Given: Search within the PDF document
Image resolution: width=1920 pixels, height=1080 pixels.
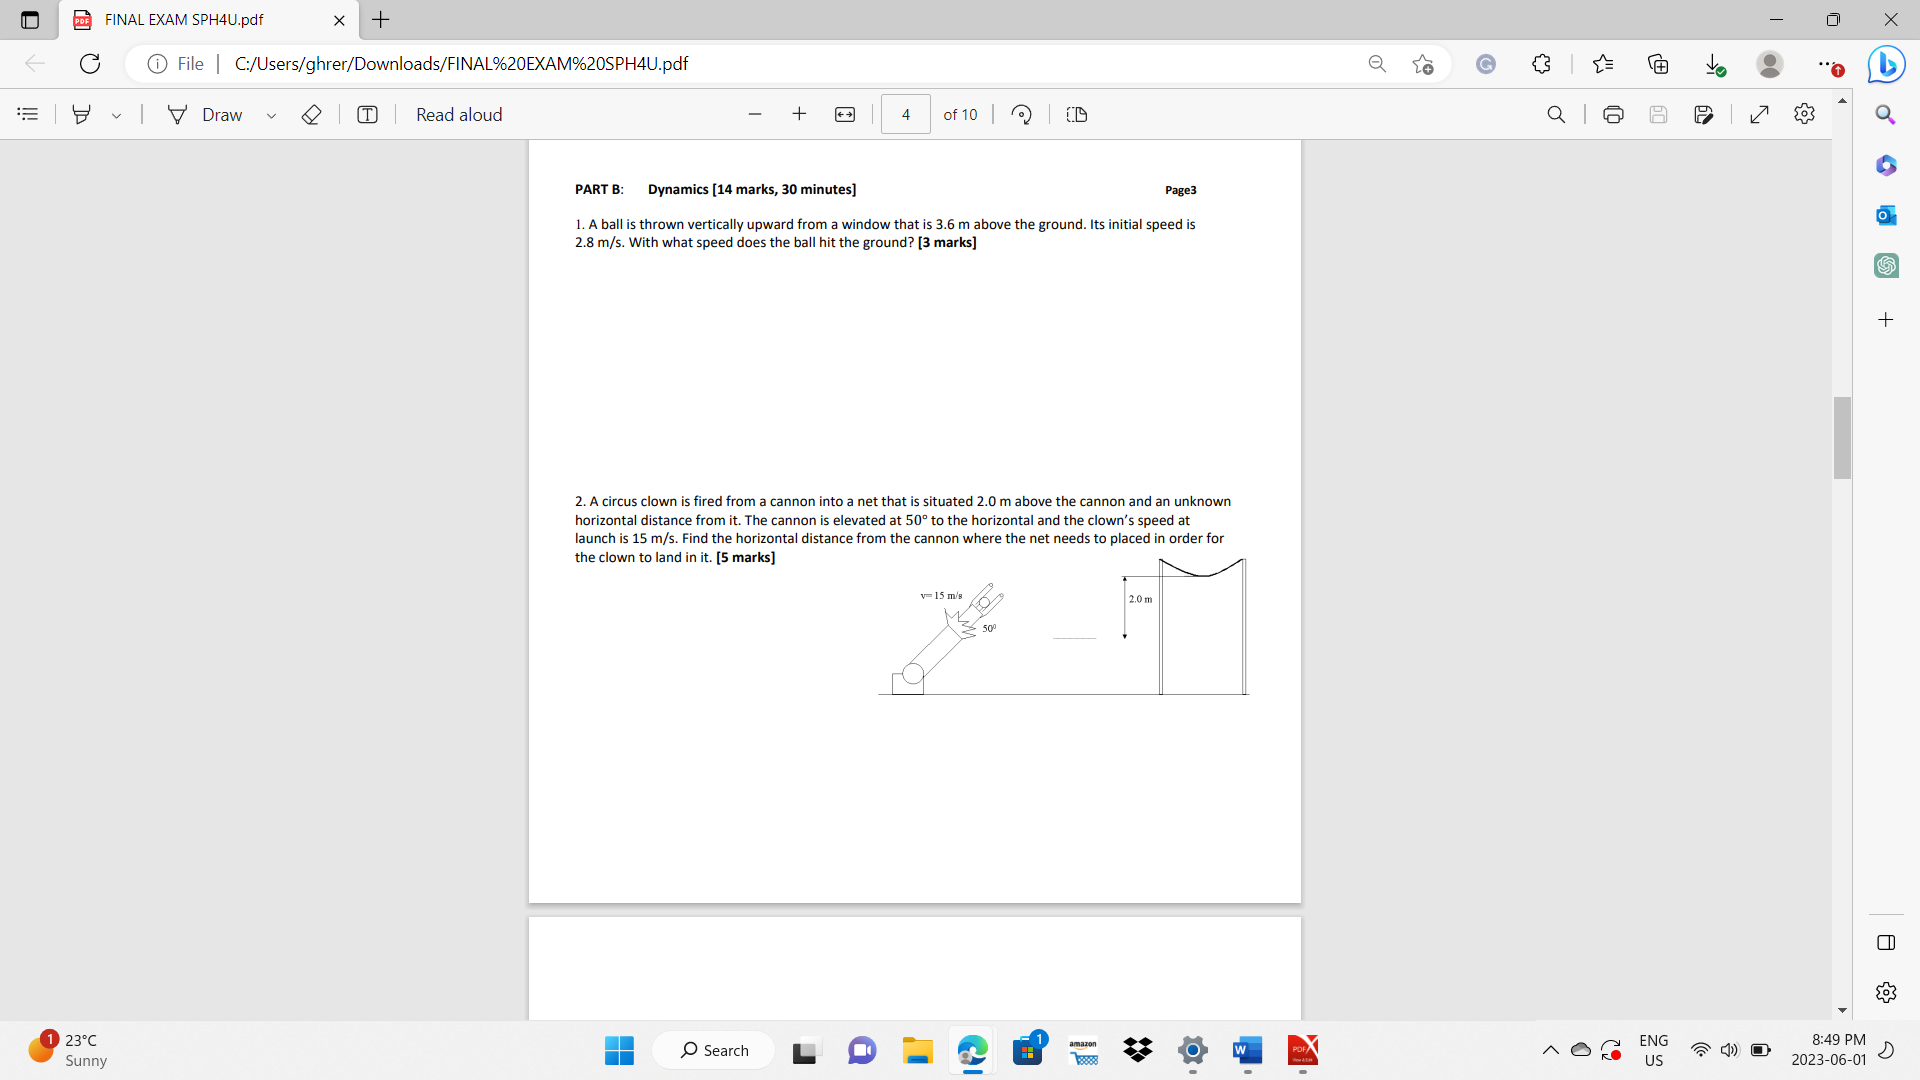Looking at the screenshot, I should [x=1557, y=114].
